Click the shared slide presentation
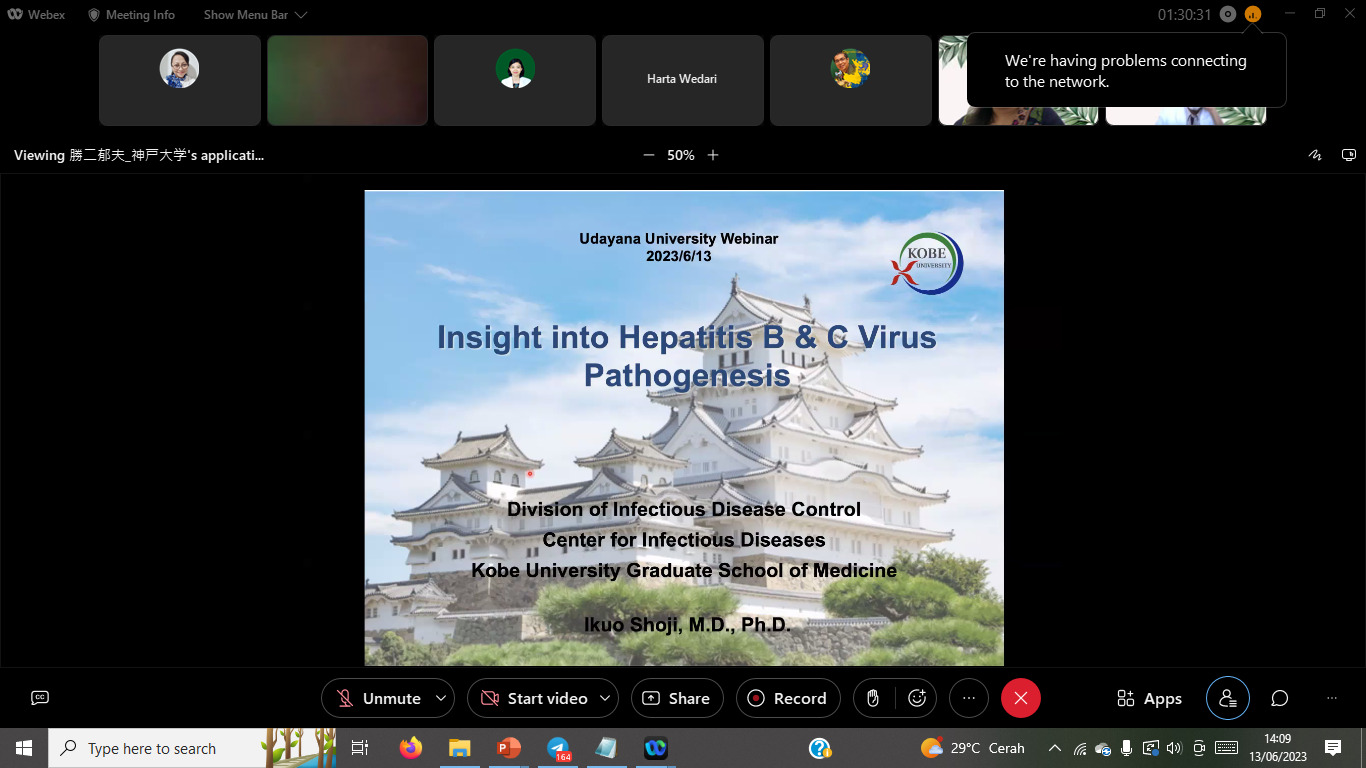 pyautogui.click(x=684, y=428)
